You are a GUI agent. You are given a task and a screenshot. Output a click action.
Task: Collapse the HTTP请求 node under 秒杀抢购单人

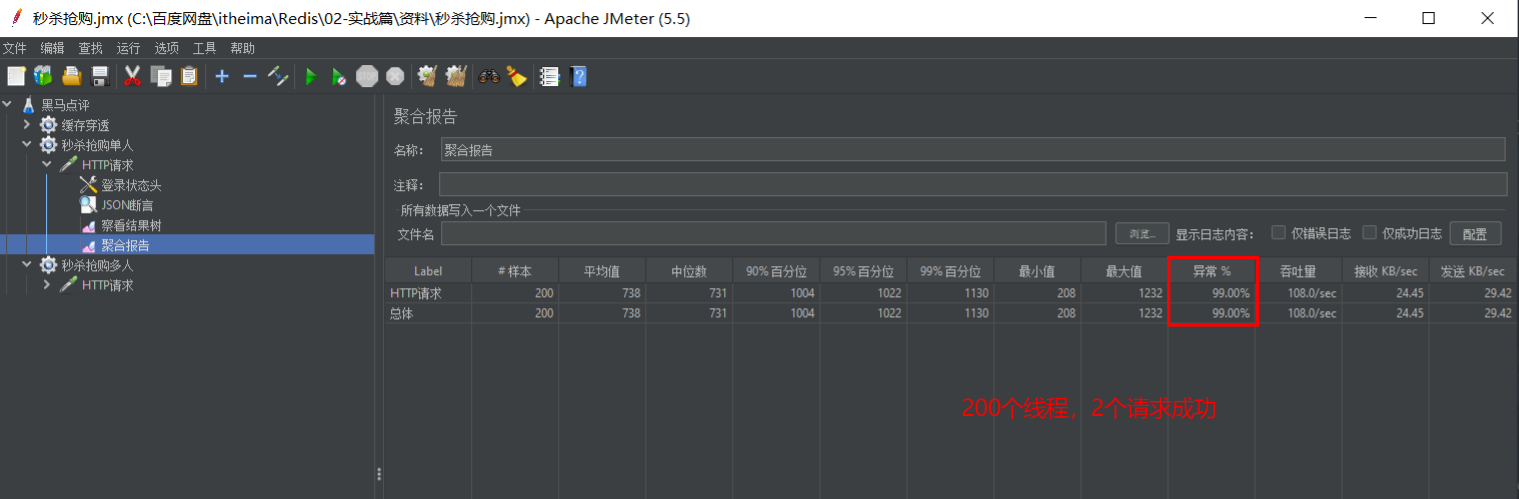47,165
